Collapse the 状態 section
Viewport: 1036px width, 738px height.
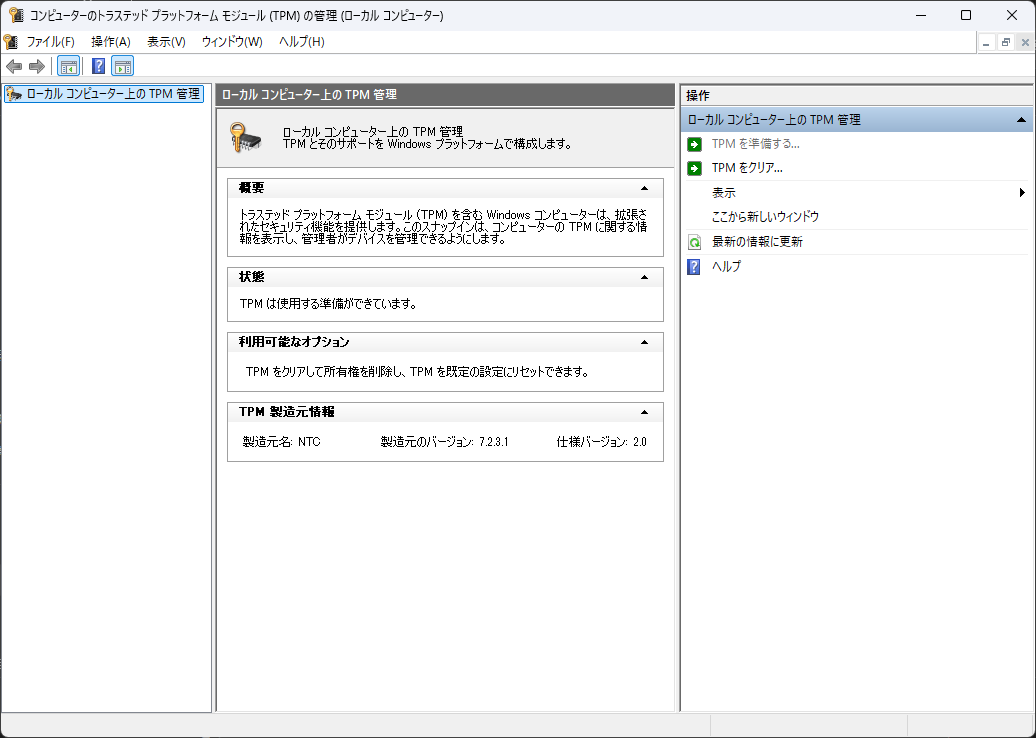point(644,277)
